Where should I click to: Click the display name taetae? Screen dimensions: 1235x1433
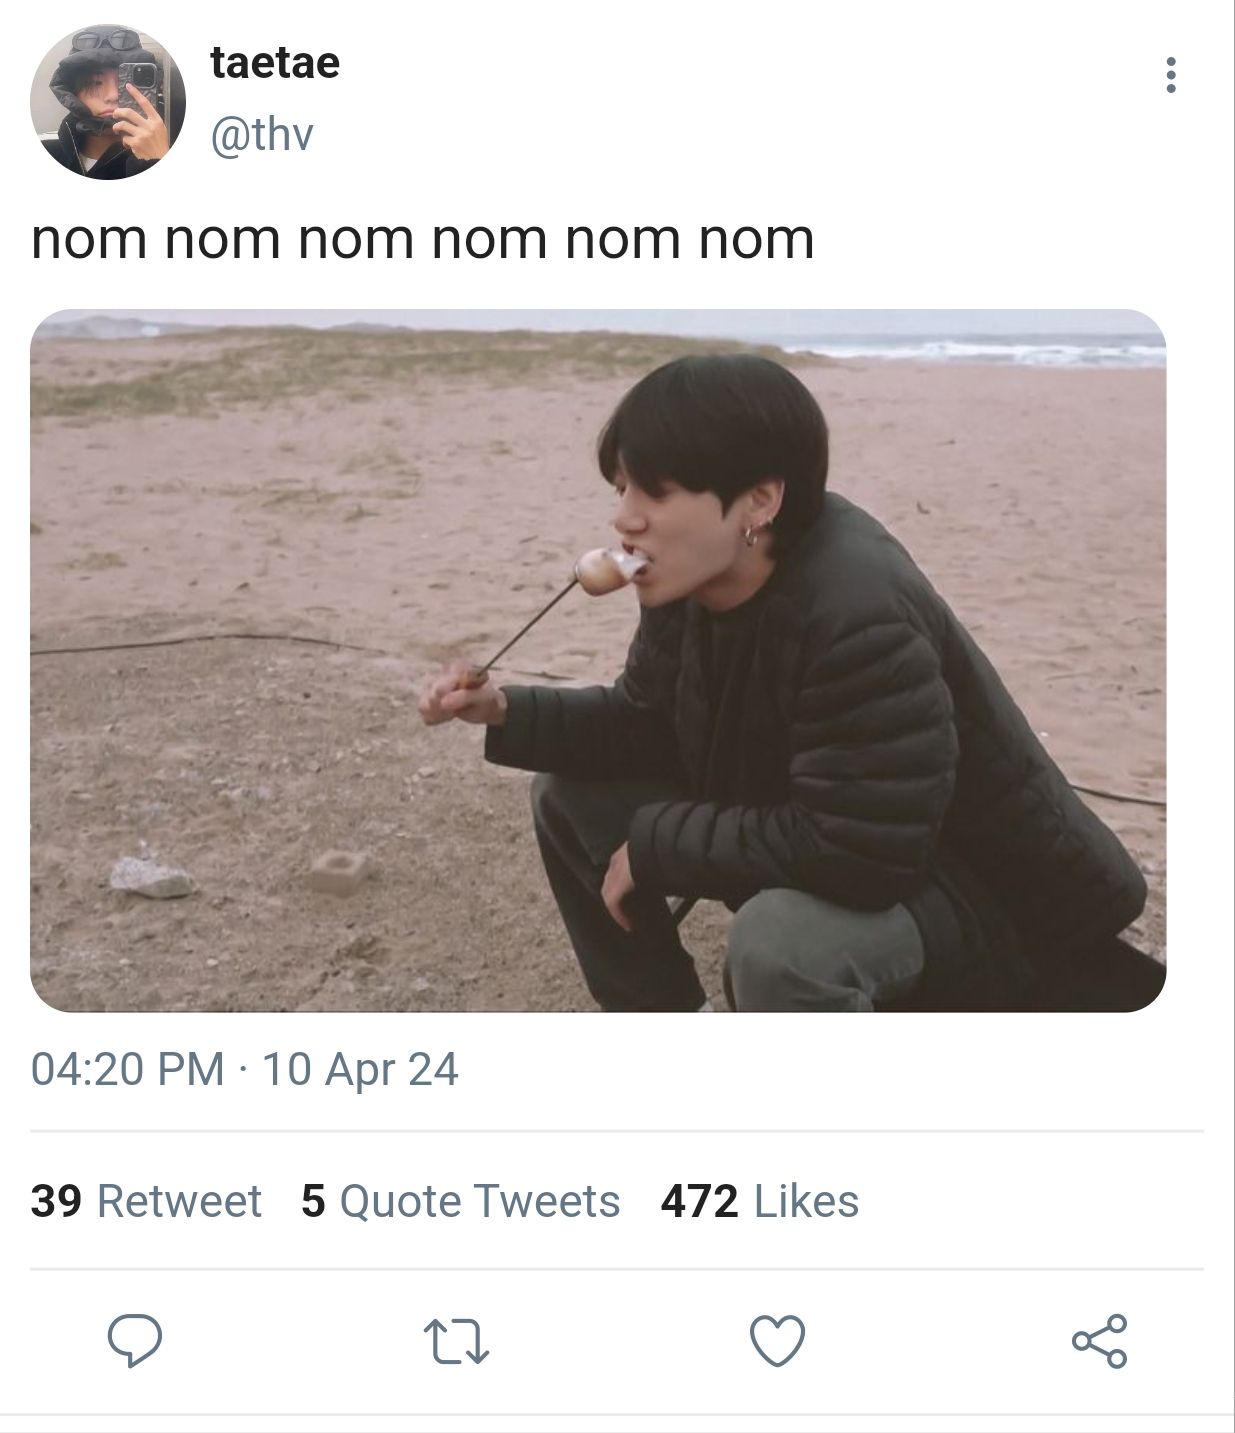(x=275, y=62)
